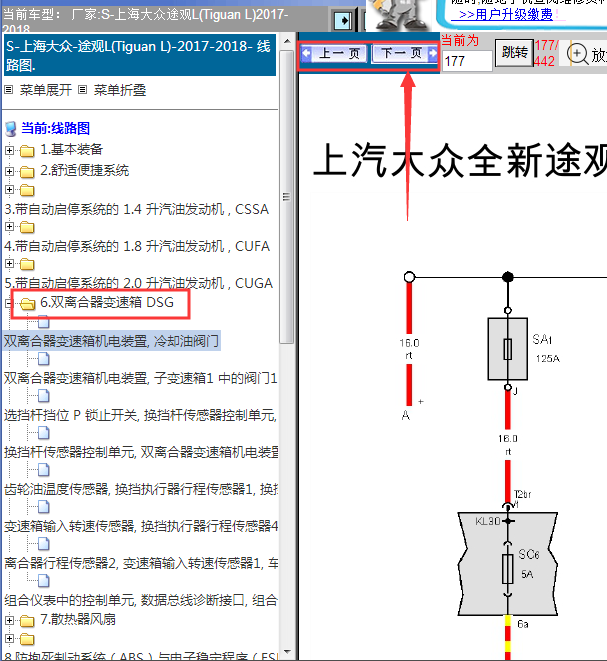Screen dimensions: 607x661
Task: Open 双离合器变速箱机电装置, 子变速箱1 中的阀门1
Action: [x=140, y=378]
